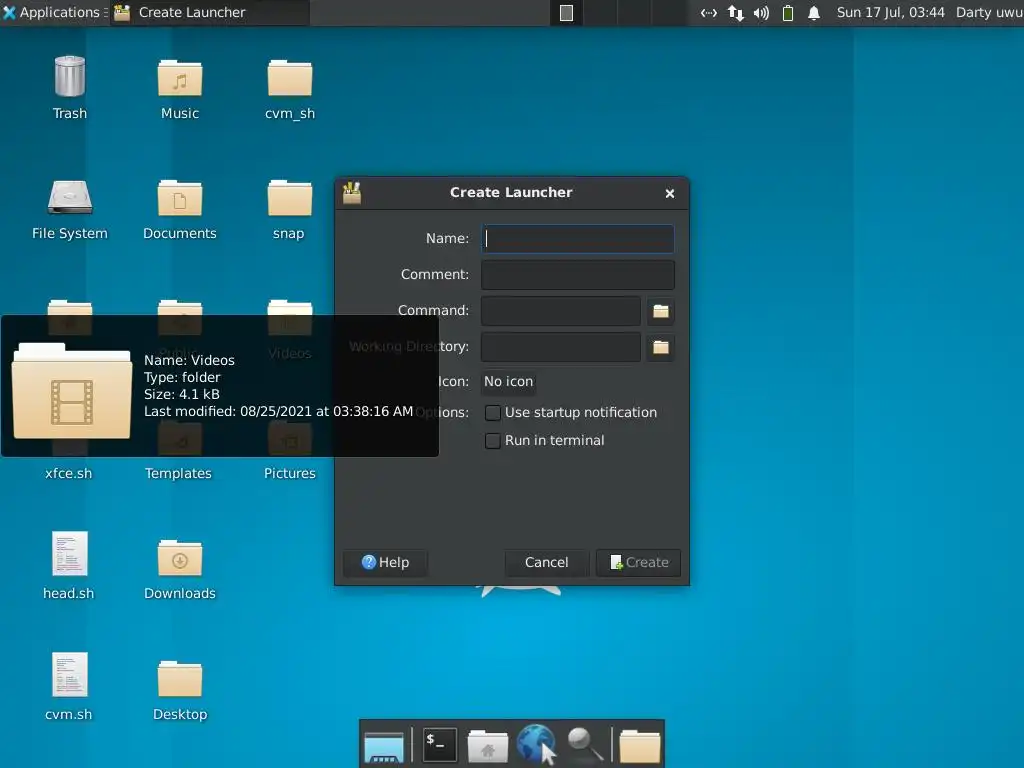Viewport: 1024px width, 768px height.
Task: Select the Documents folder icon
Action: [180, 198]
